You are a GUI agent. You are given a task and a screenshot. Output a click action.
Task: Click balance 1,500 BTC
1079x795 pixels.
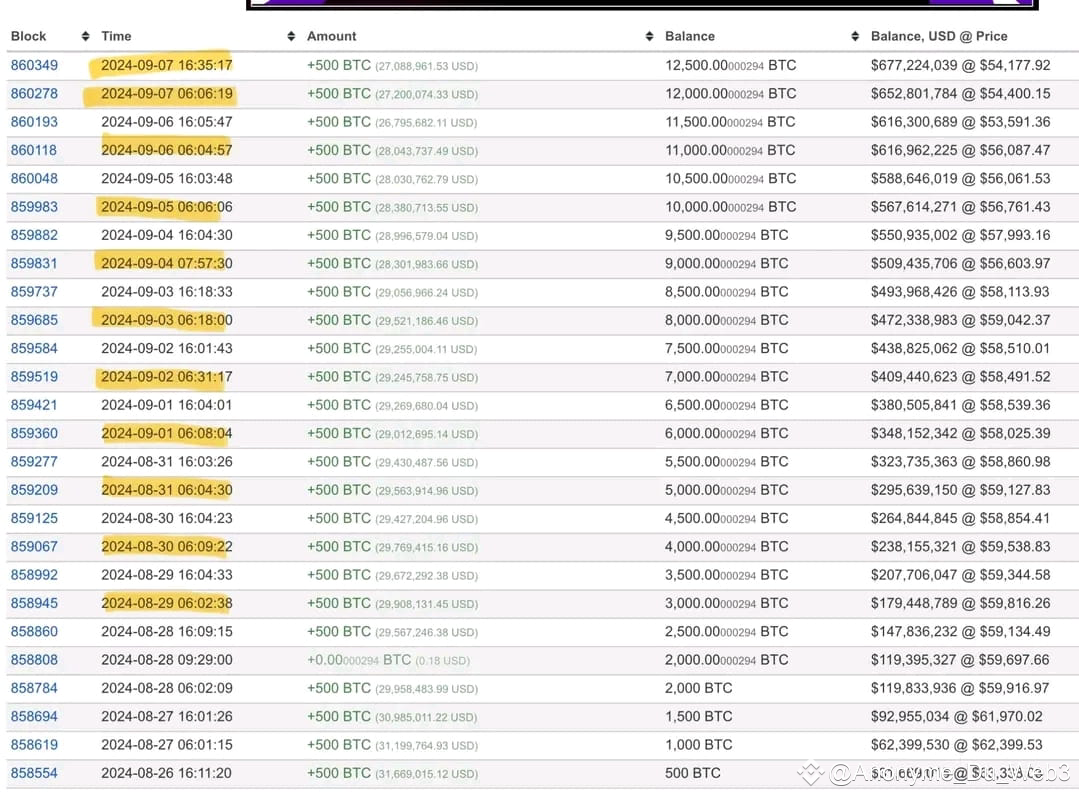coord(698,717)
